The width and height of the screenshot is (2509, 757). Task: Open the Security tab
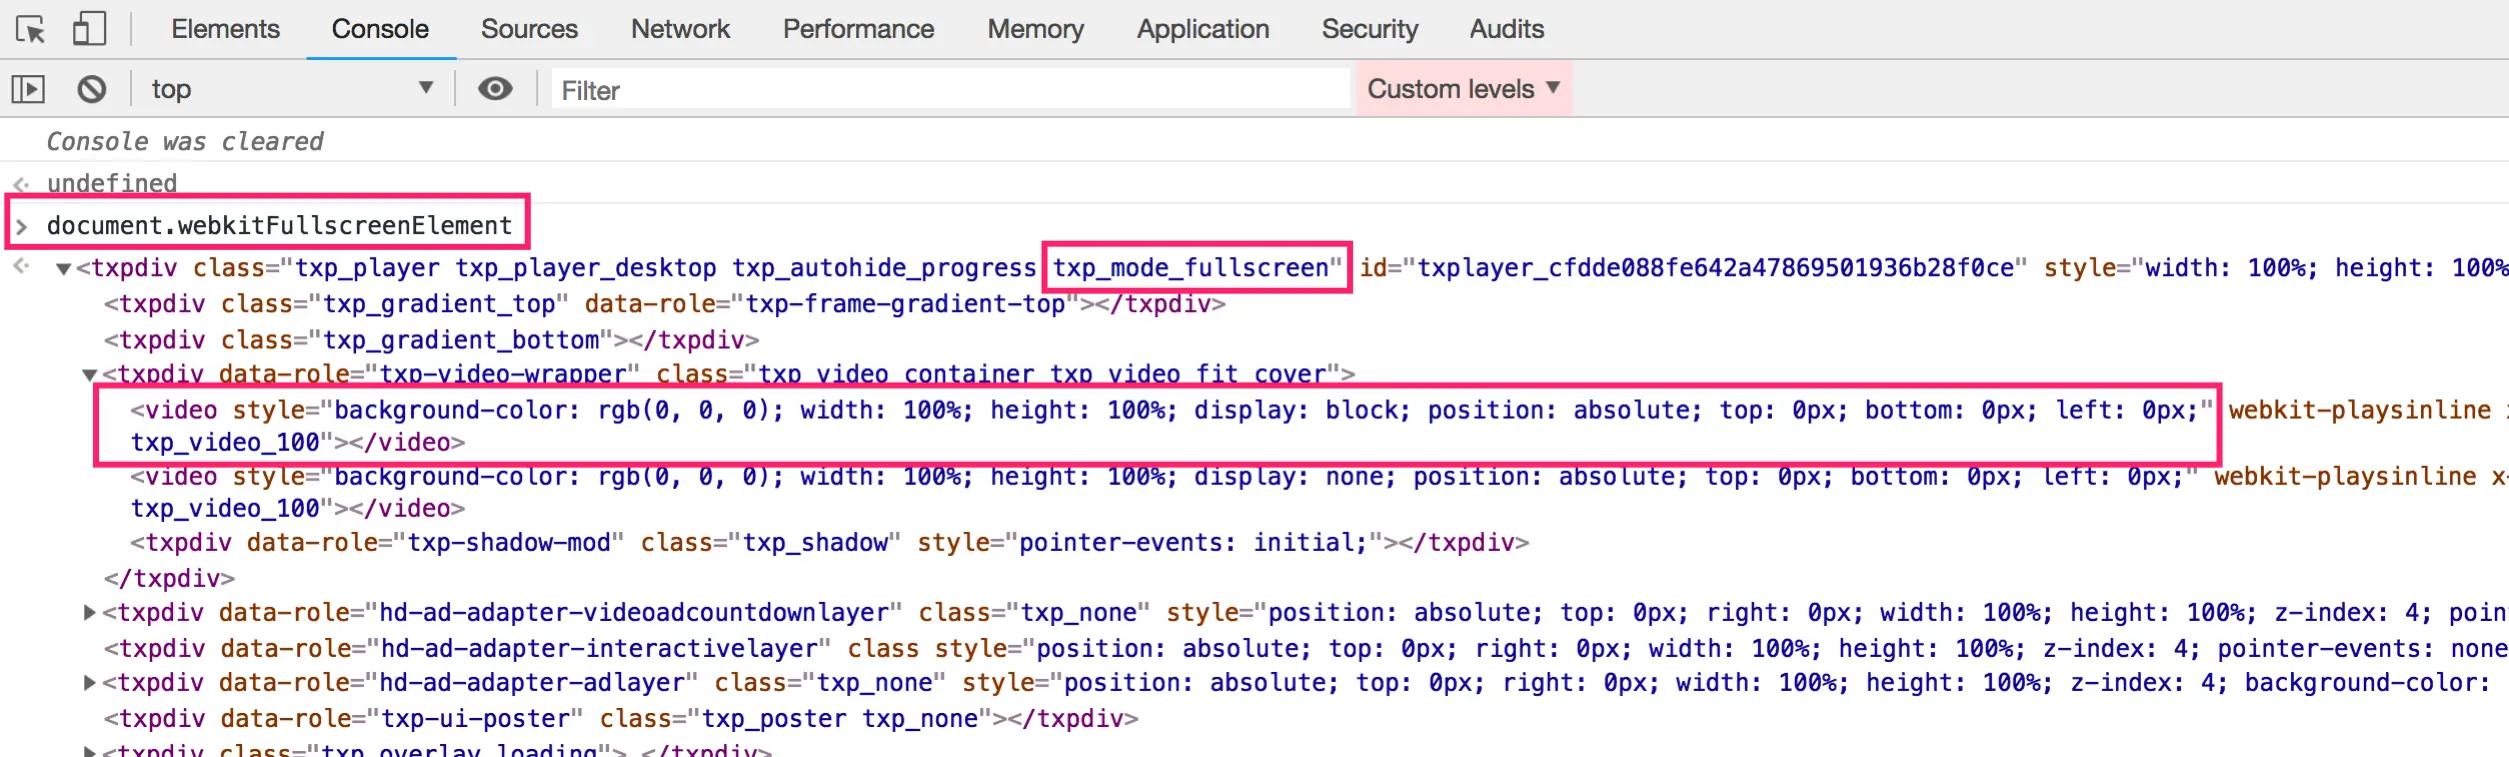tap(1369, 29)
